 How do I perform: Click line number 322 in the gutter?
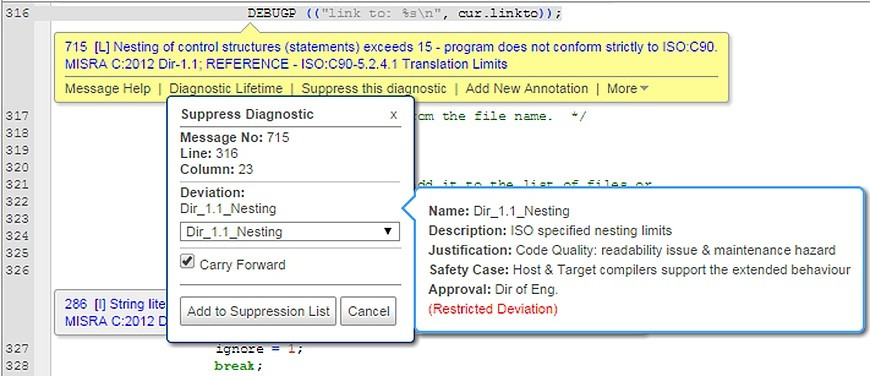[17, 201]
